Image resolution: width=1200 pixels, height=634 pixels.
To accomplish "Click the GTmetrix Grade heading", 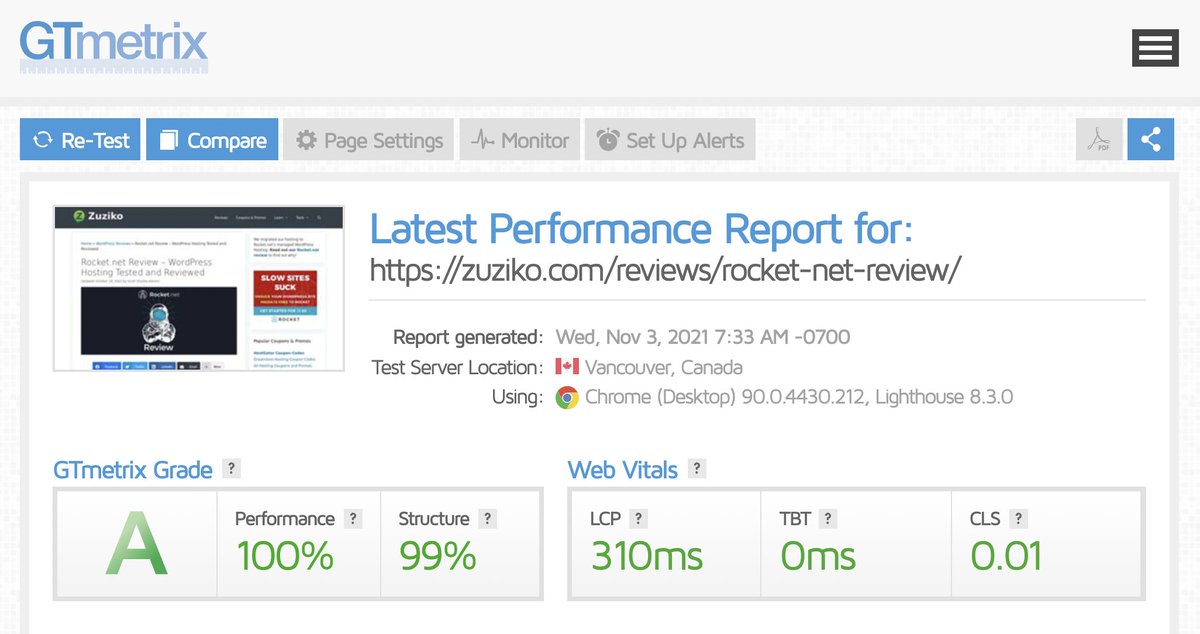I will click(x=133, y=470).
